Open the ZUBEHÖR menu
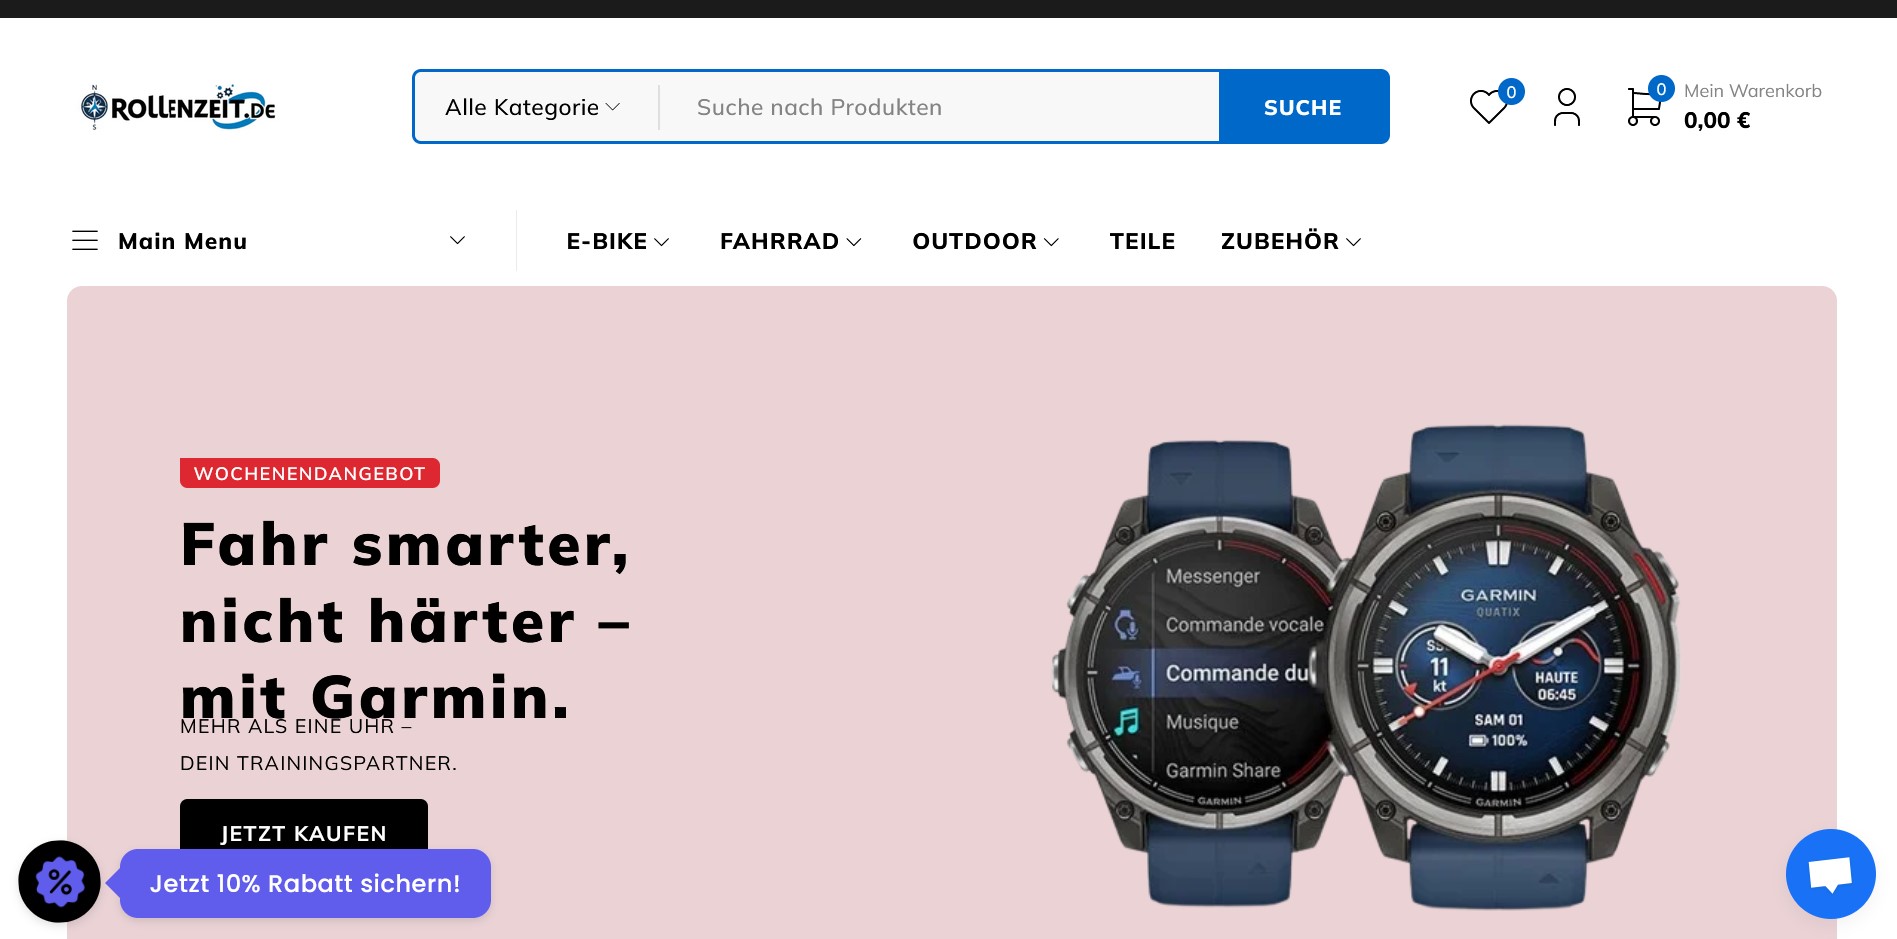This screenshot has width=1897, height=939. (1291, 241)
